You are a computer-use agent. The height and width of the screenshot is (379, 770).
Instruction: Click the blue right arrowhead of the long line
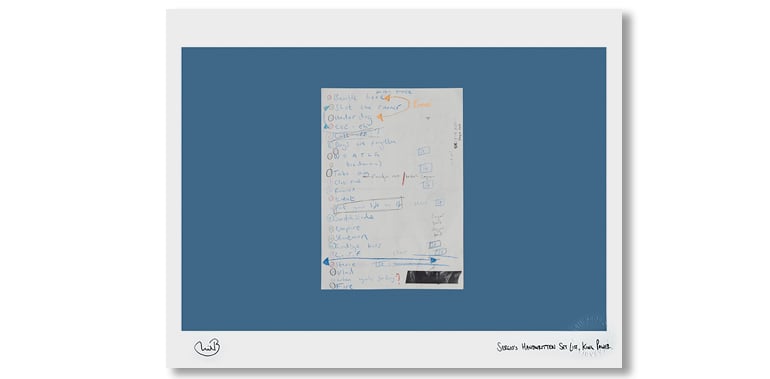[433, 260]
